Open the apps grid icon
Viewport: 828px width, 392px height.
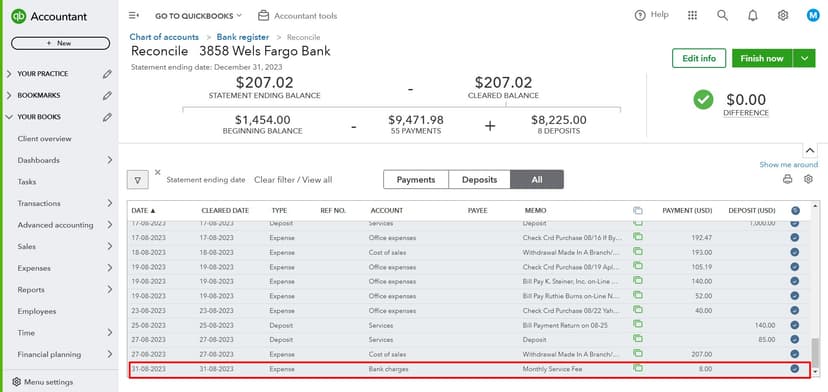coord(692,15)
